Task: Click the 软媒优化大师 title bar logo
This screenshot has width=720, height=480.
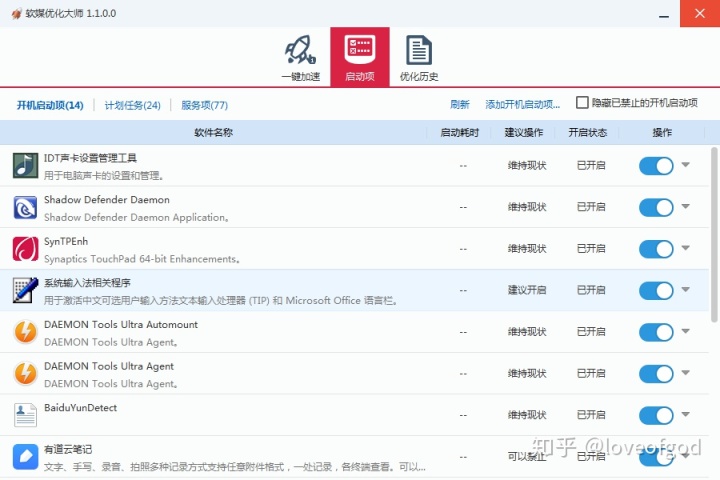Action: 17,13
